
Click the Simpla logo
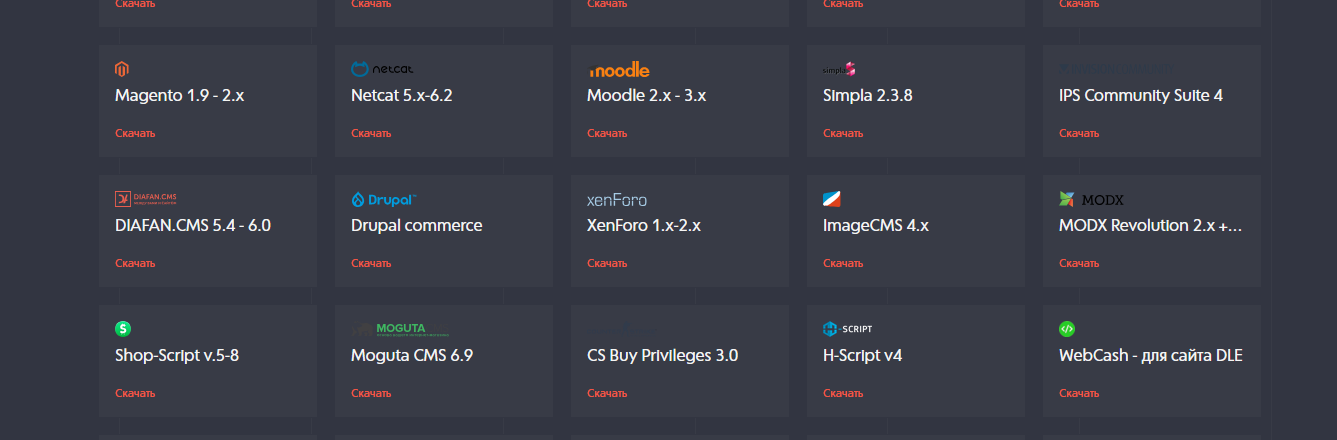[x=839, y=69]
